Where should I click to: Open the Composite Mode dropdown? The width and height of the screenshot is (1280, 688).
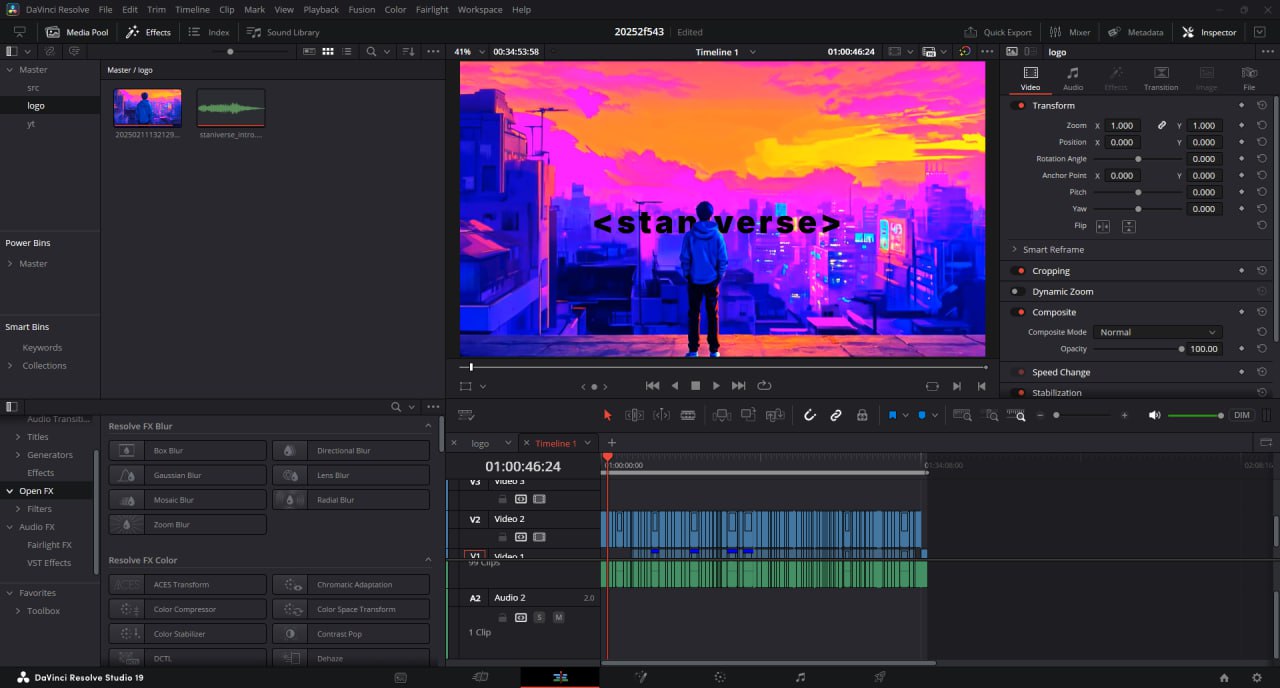click(1156, 332)
